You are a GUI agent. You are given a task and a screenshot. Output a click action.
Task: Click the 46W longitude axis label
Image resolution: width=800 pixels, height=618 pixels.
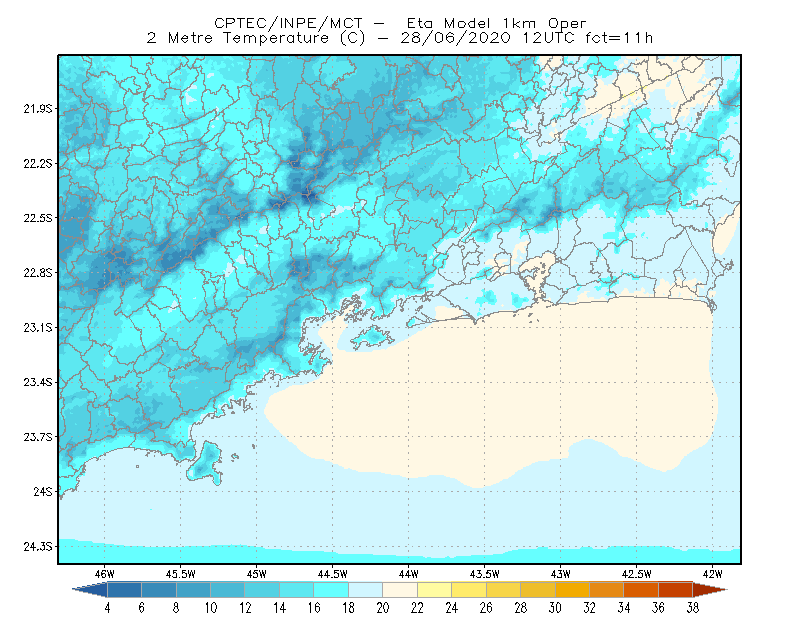click(104, 574)
